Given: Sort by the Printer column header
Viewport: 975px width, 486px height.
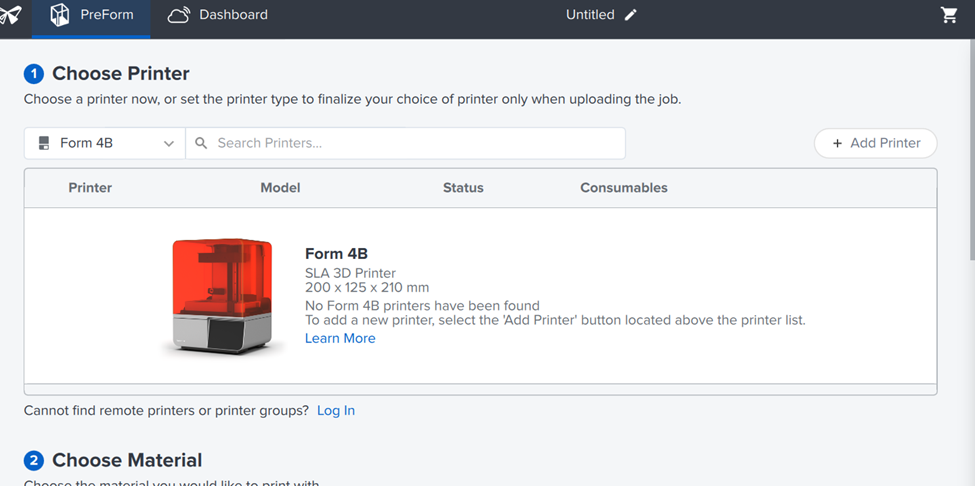Looking at the screenshot, I should [90, 188].
